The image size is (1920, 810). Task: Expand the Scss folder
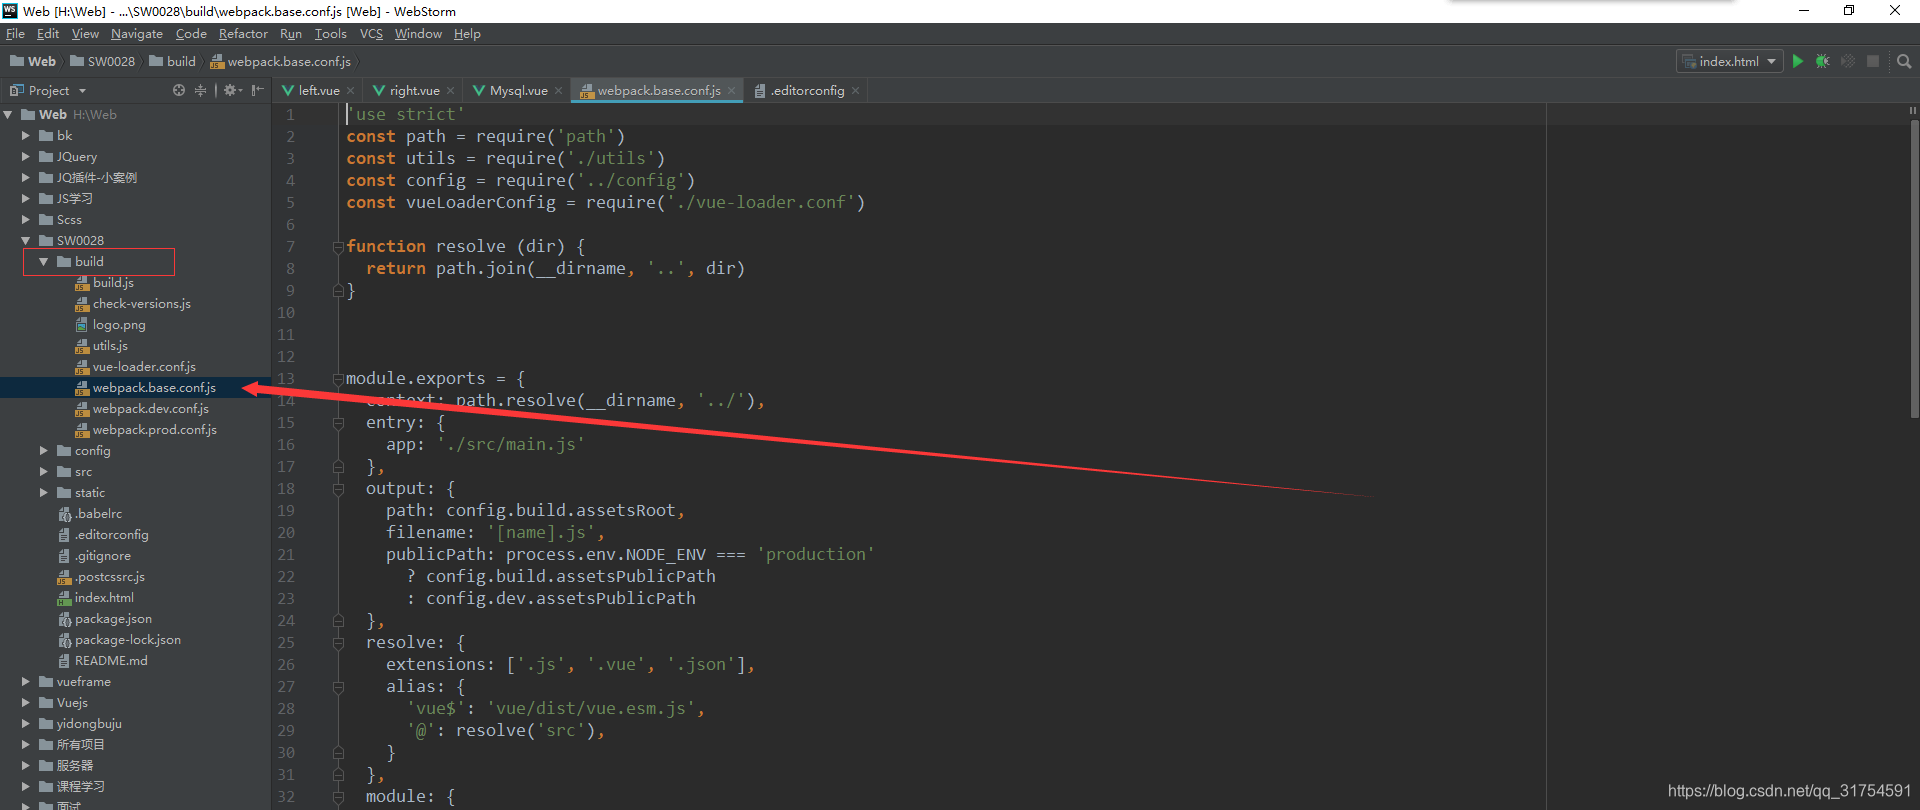point(25,219)
